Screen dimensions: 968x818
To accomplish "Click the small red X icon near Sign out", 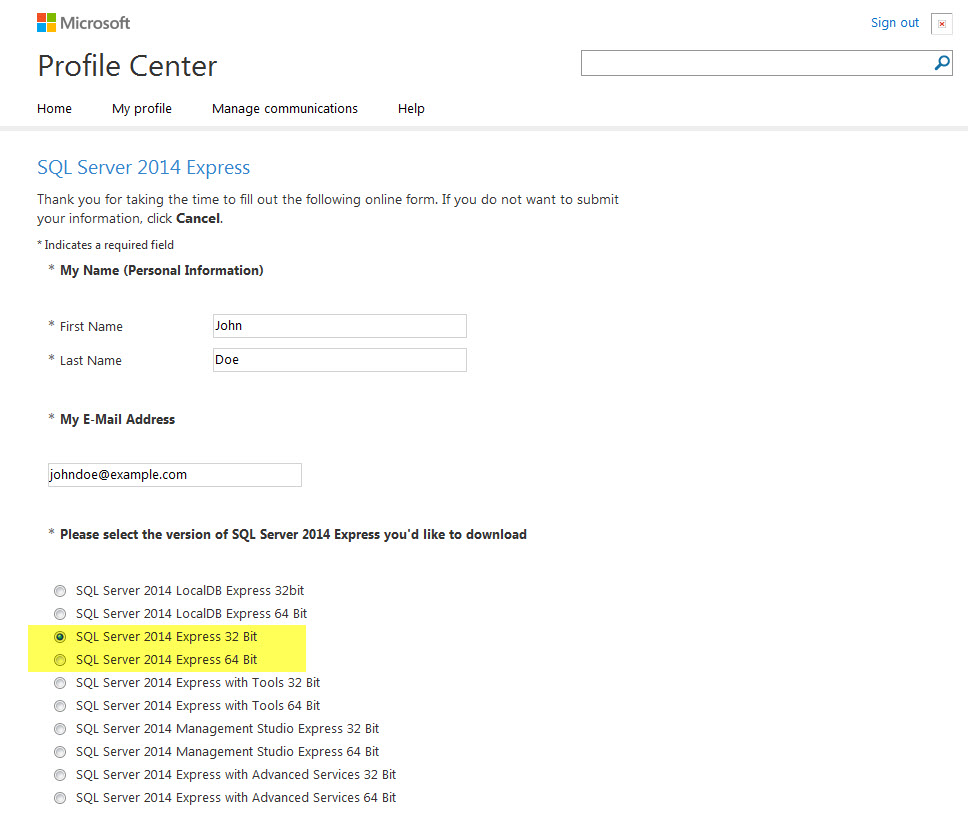I will pos(941,24).
